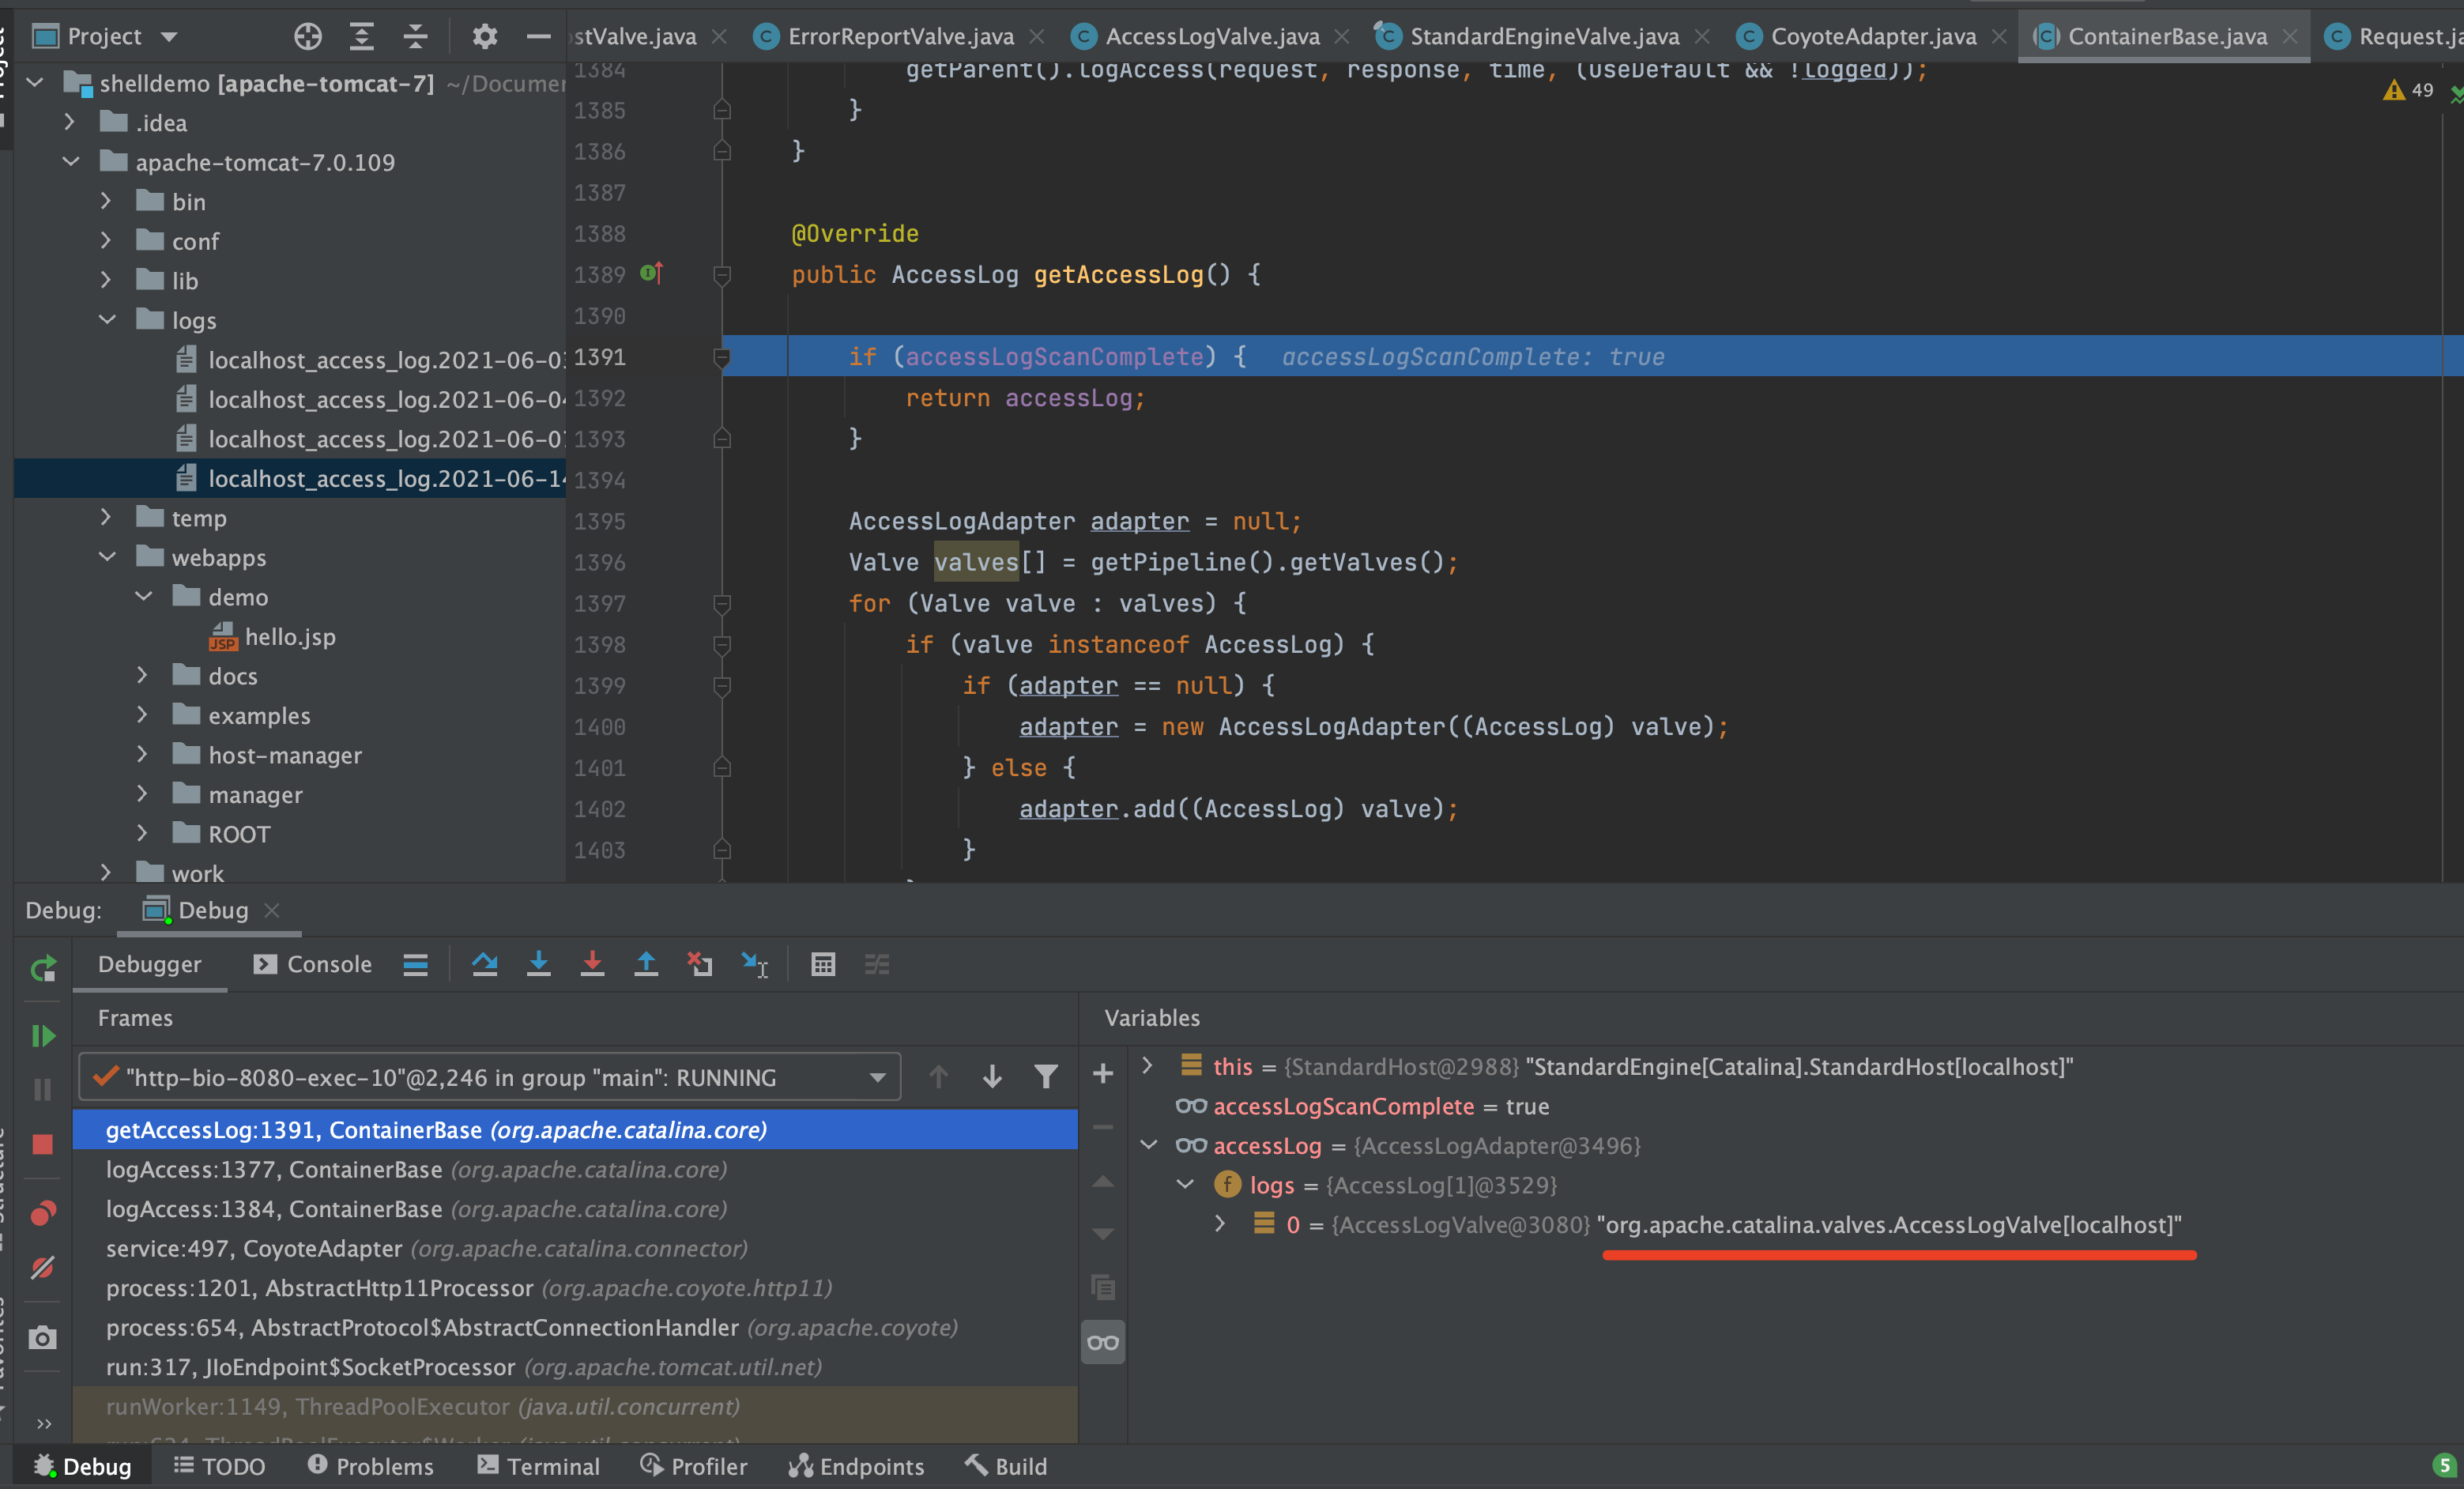Toggle frames filter funnel icon
Image resolution: width=2464 pixels, height=1489 pixels.
pos(1045,1077)
